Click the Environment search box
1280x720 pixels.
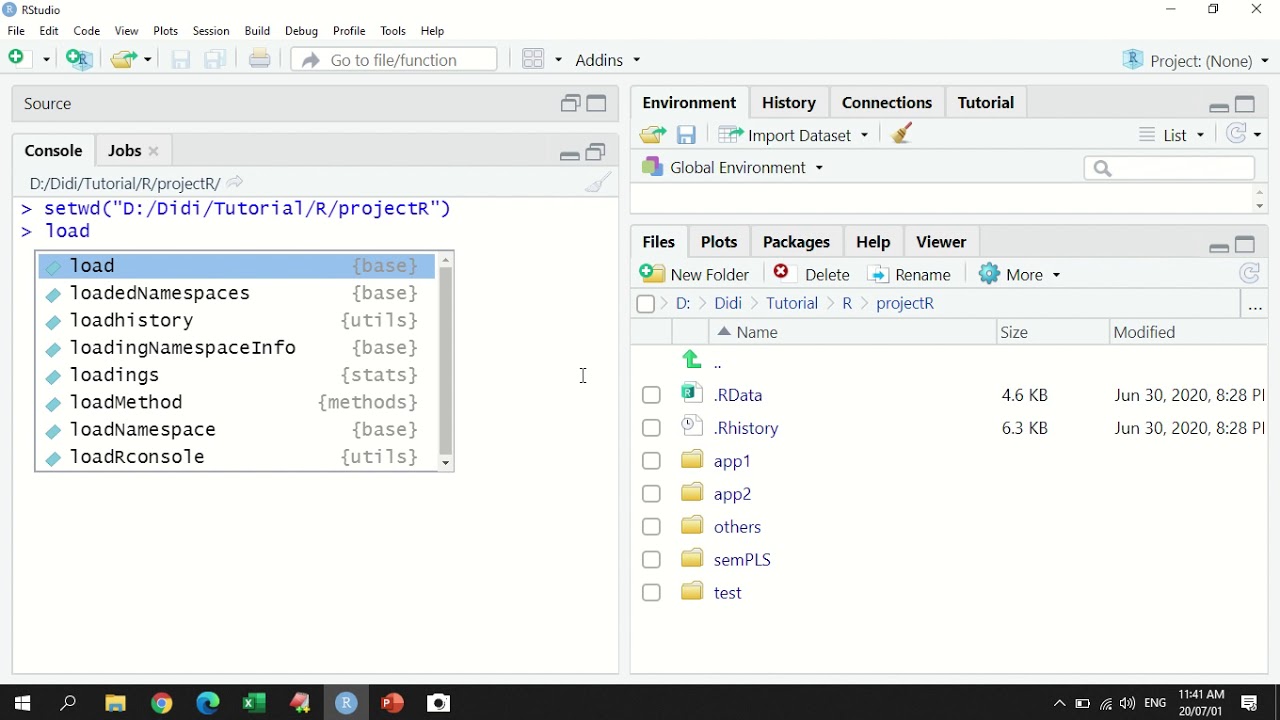click(1169, 168)
